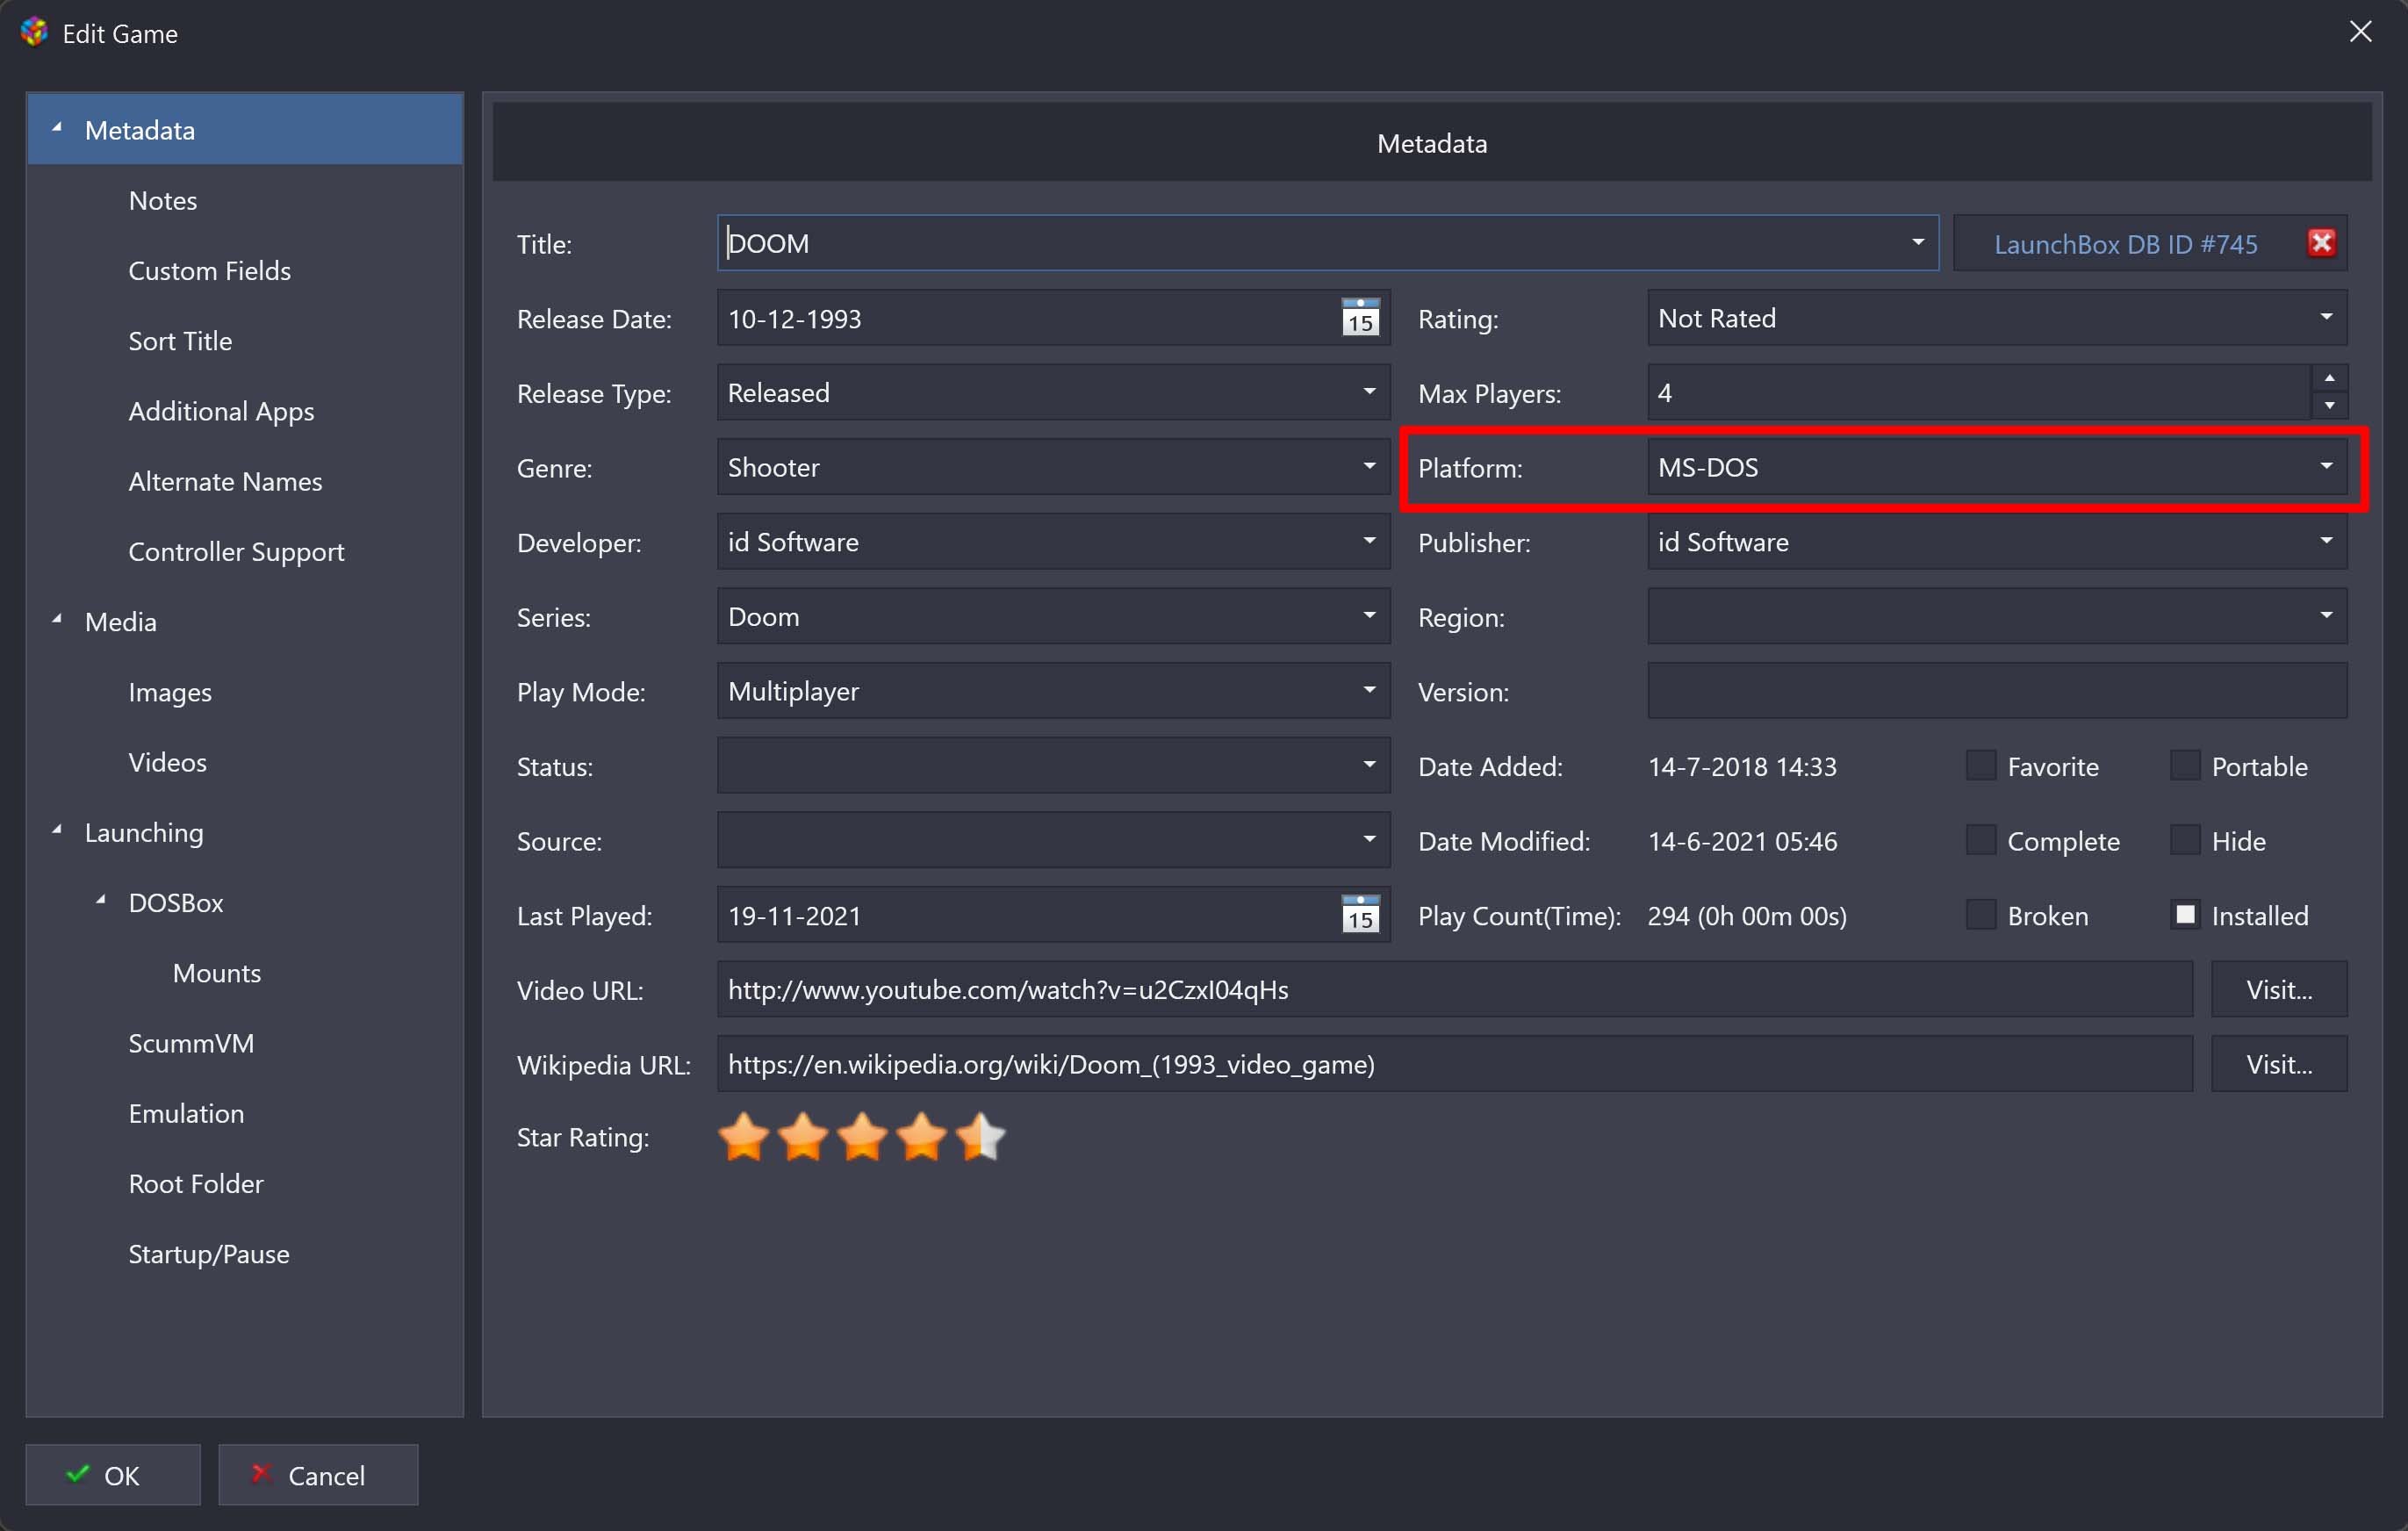Screen dimensions: 2408x1531
Task: Enable the Hide checkbox
Action: (x=2185, y=840)
